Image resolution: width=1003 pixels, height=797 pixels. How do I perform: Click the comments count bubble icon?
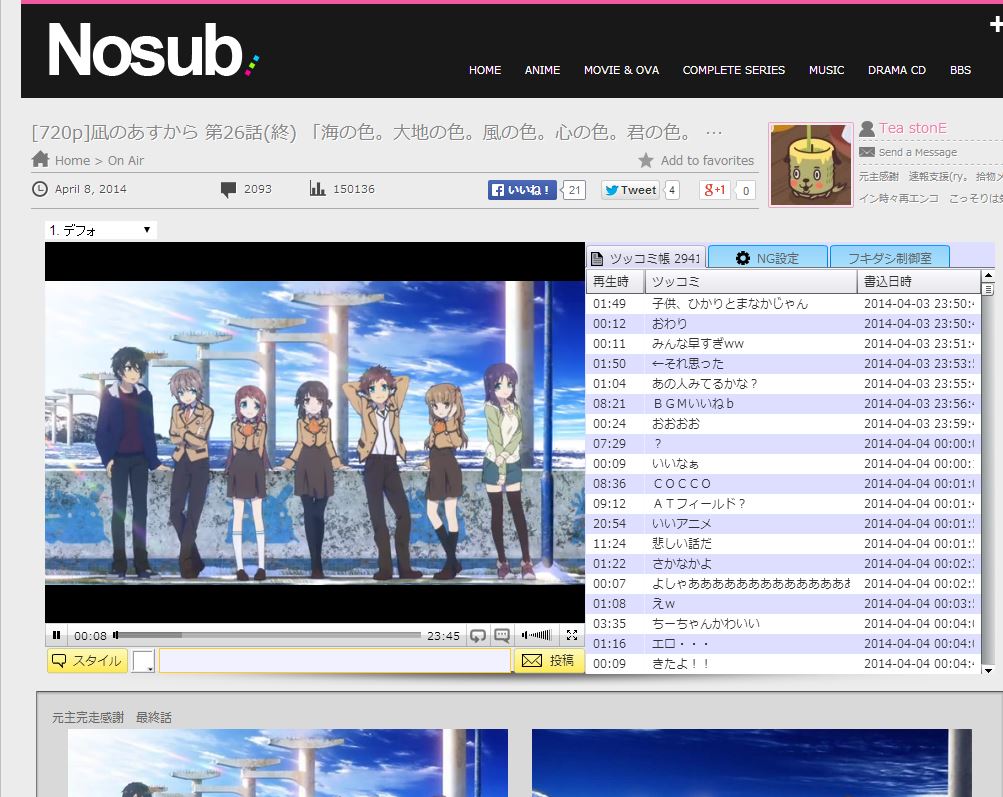228,189
